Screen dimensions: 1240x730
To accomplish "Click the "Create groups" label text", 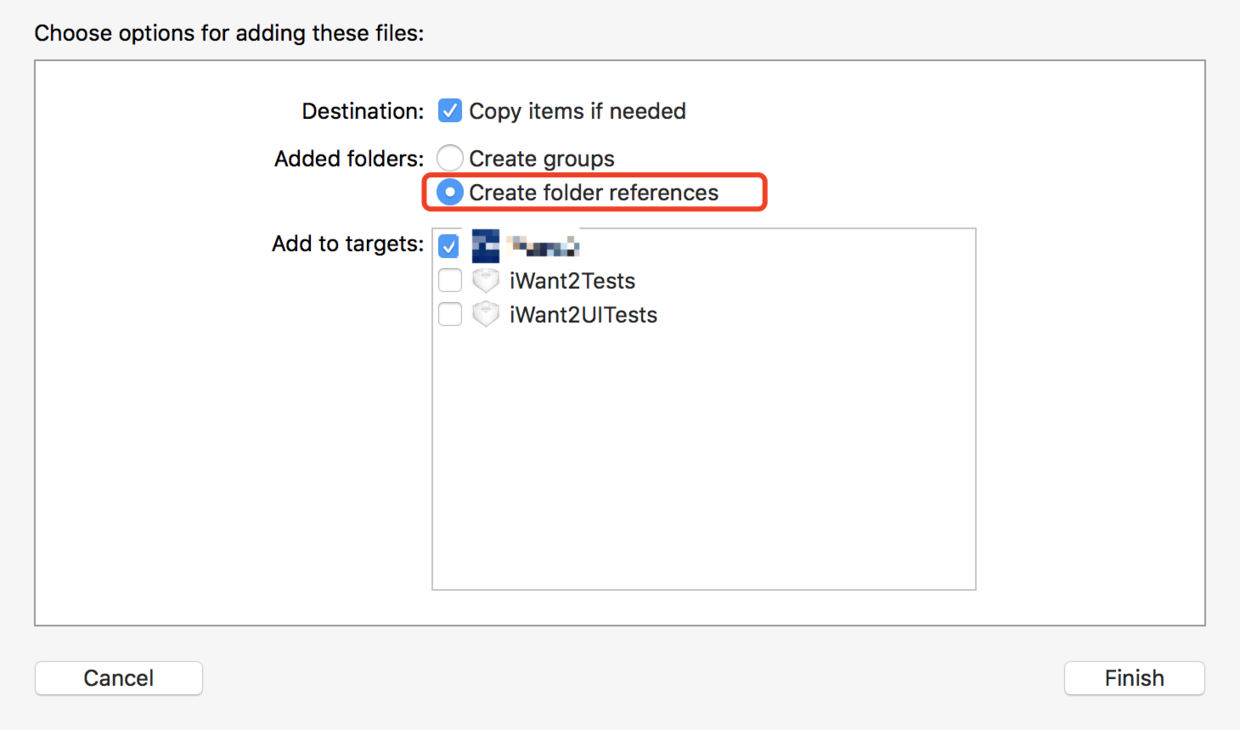I will click(541, 158).
